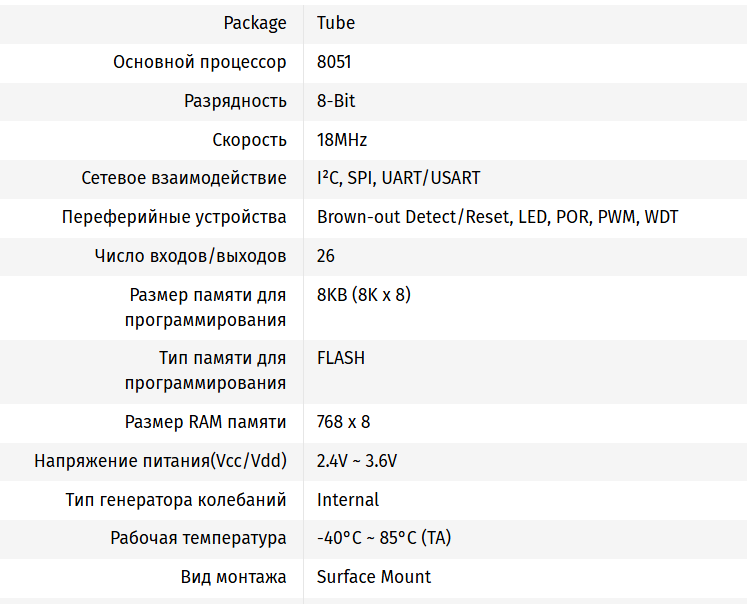Screen dimensions: 747x604
Task: Select the "26" inputs/outputs value
Action: coord(326,256)
